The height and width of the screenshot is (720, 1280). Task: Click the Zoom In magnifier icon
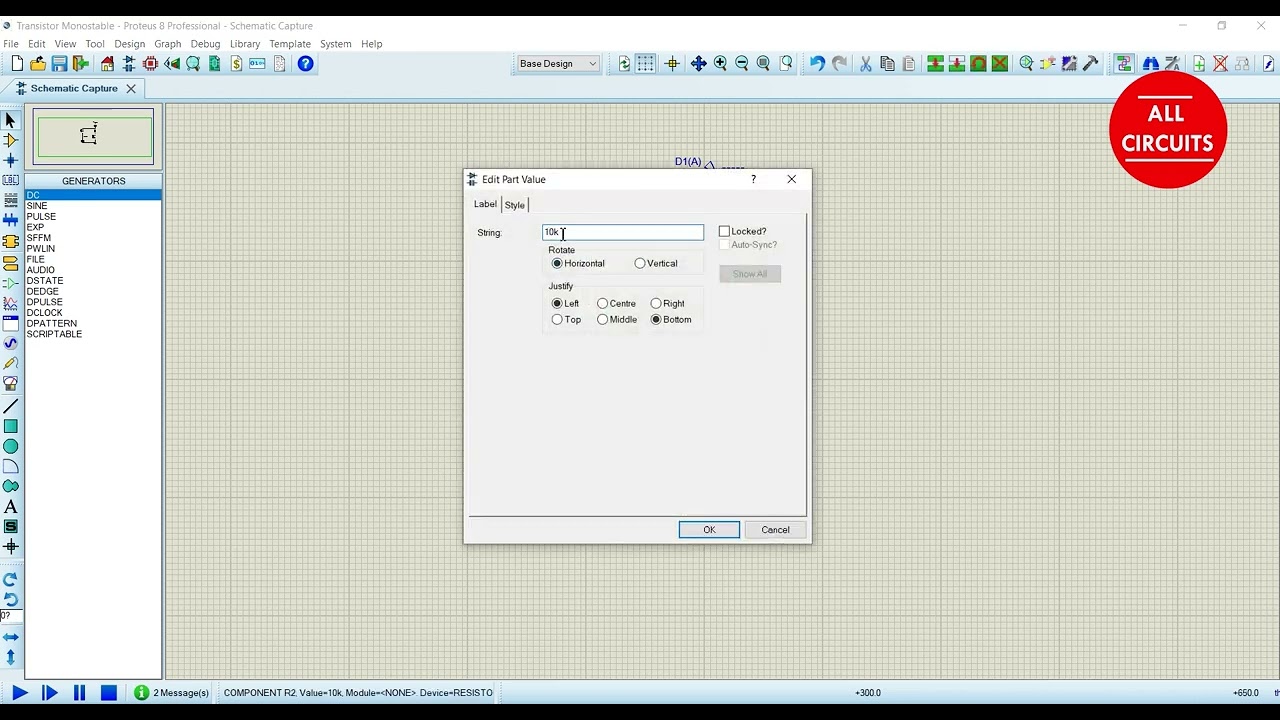(720, 64)
